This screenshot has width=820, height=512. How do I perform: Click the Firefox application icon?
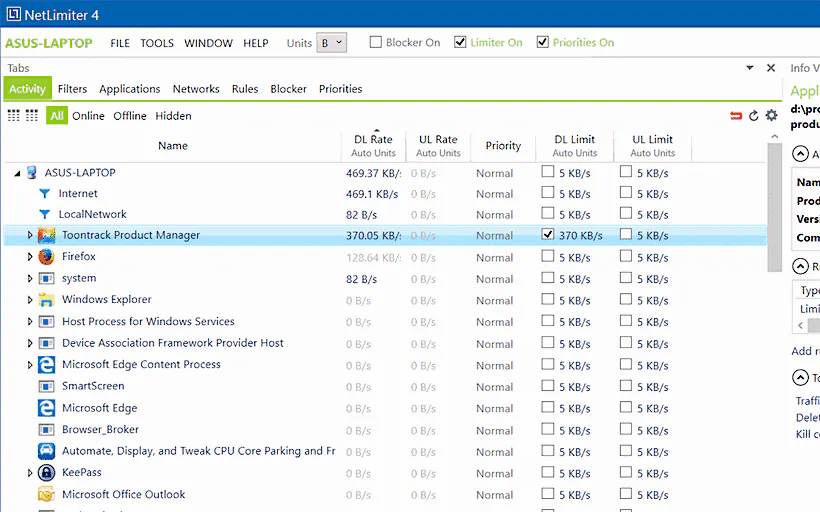click(x=47, y=257)
